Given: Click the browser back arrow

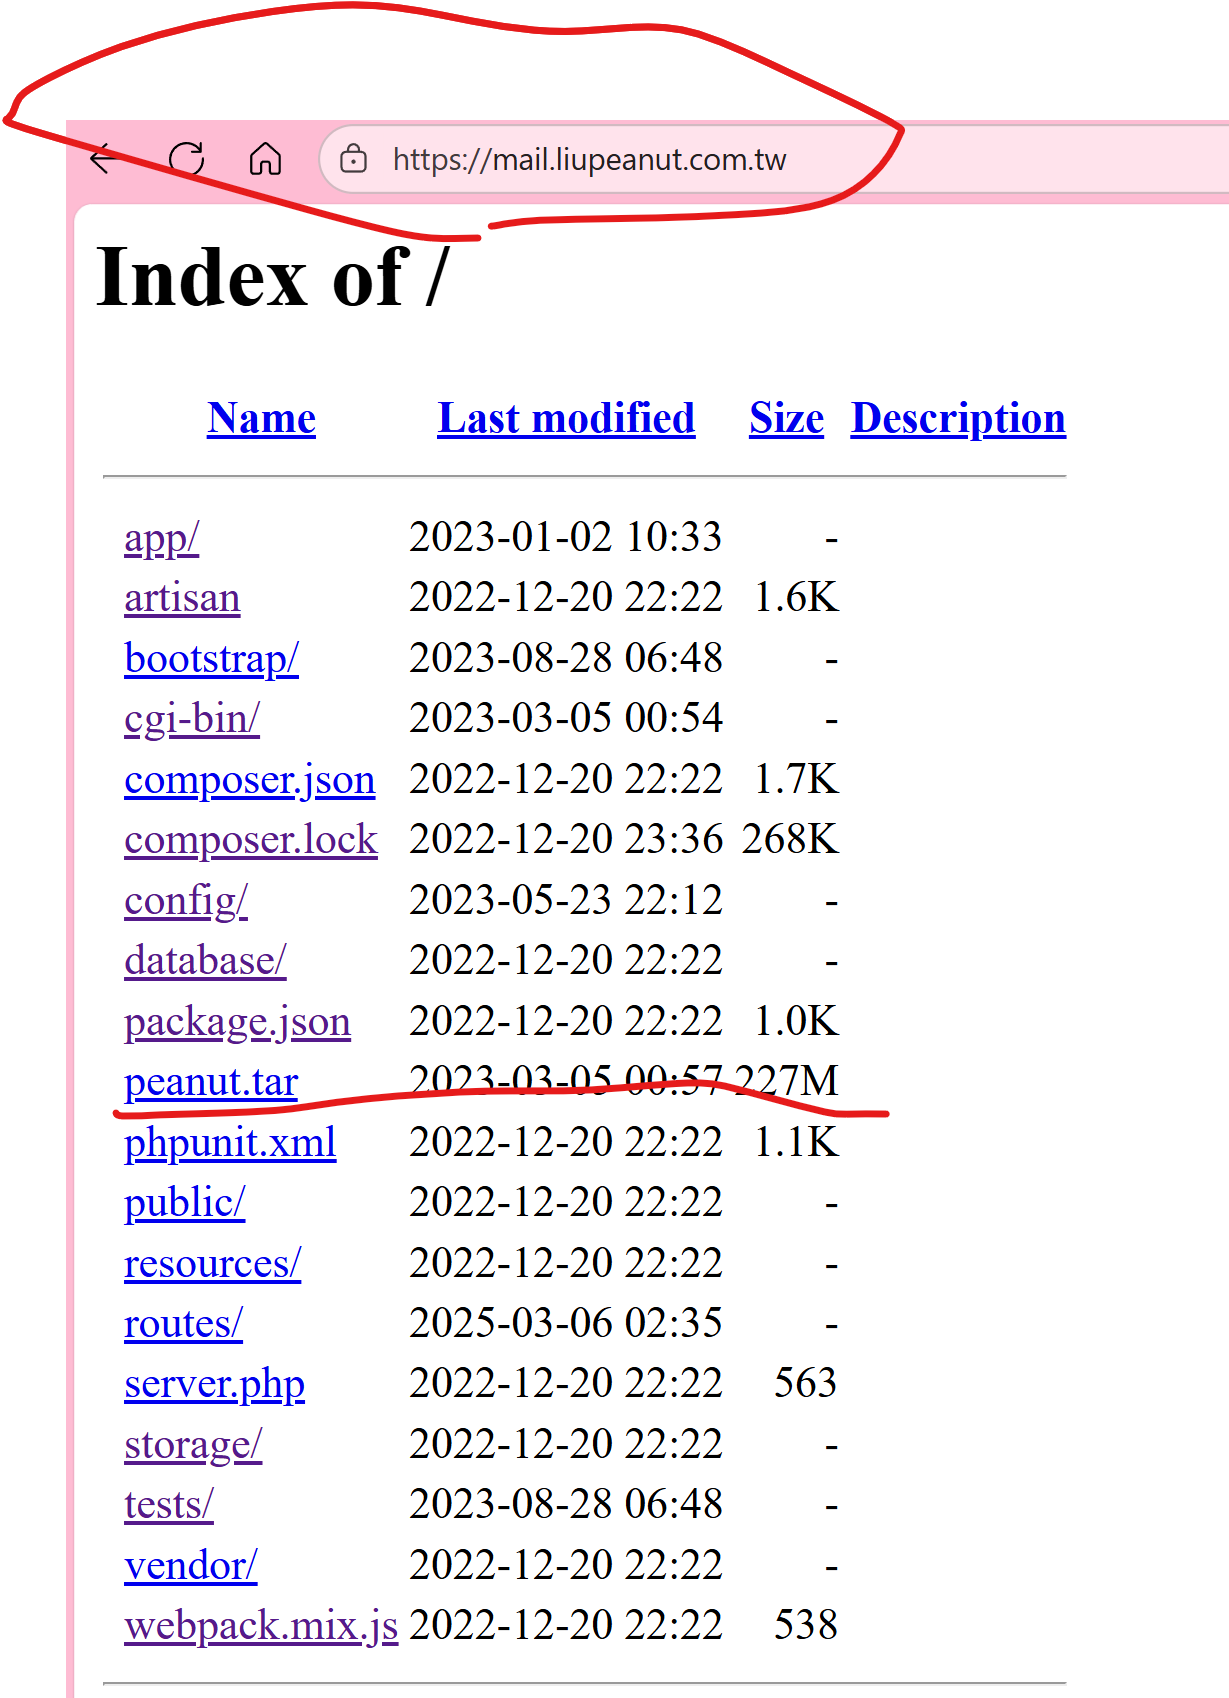Looking at the screenshot, I should click(x=105, y=158).
